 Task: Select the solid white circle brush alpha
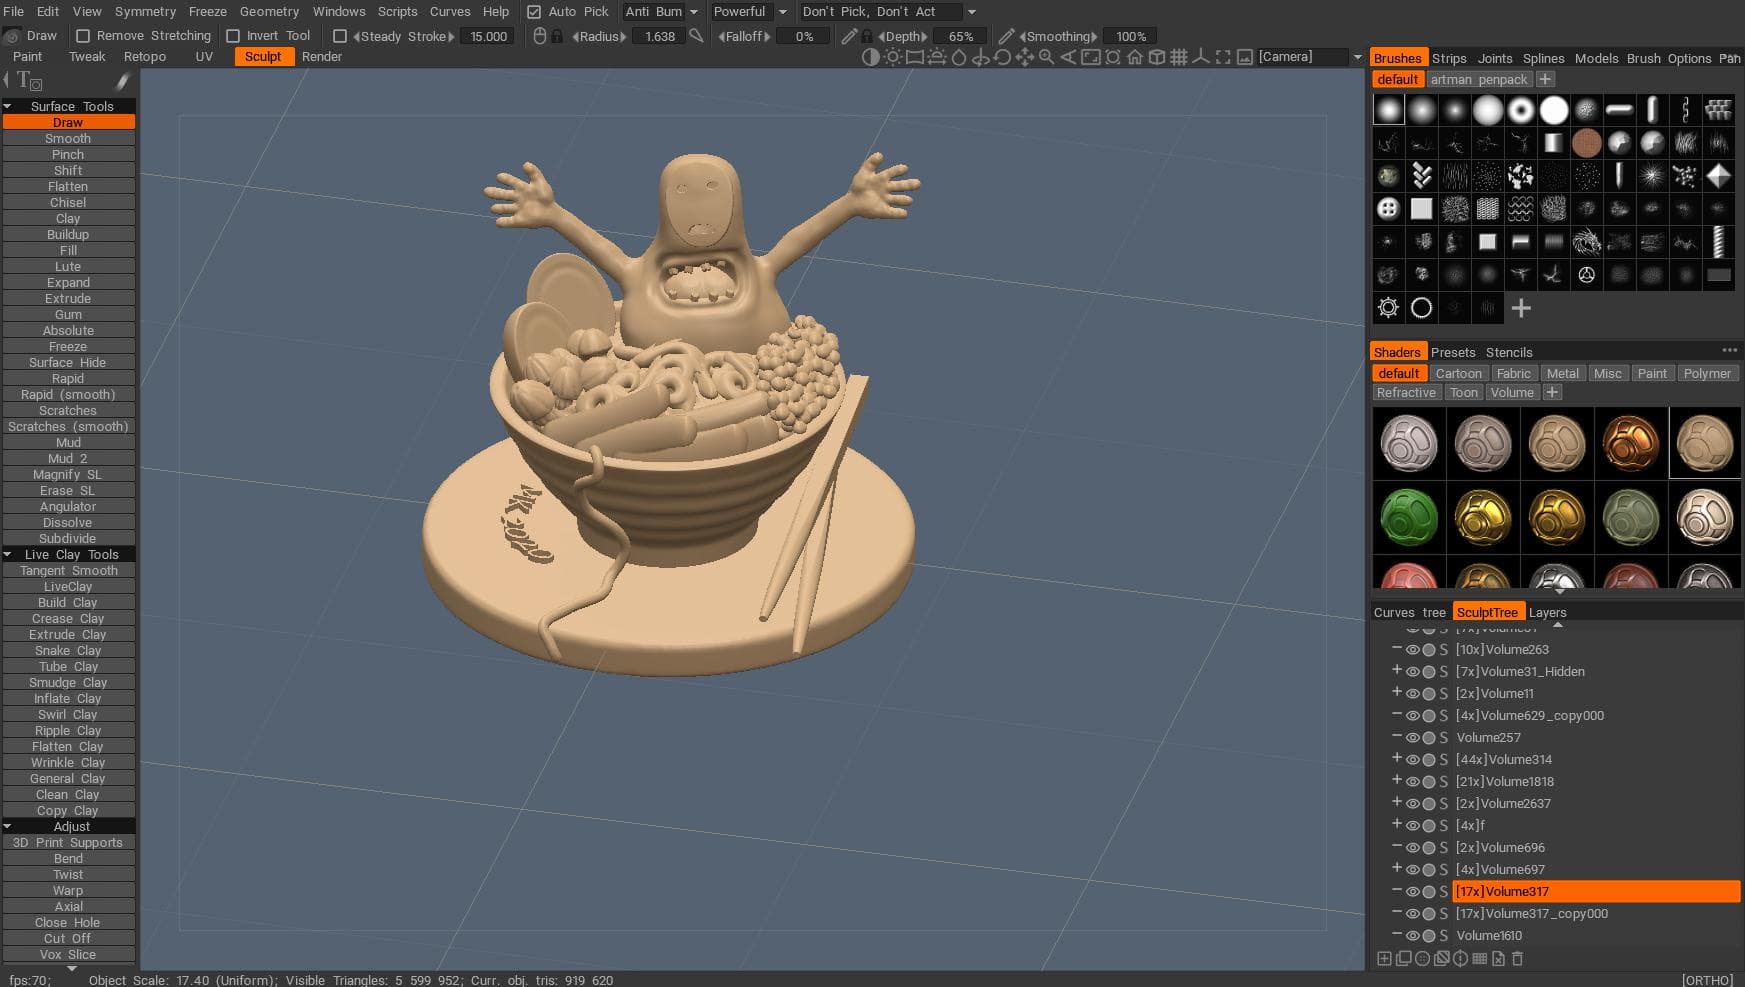(x=1554, y=110)
